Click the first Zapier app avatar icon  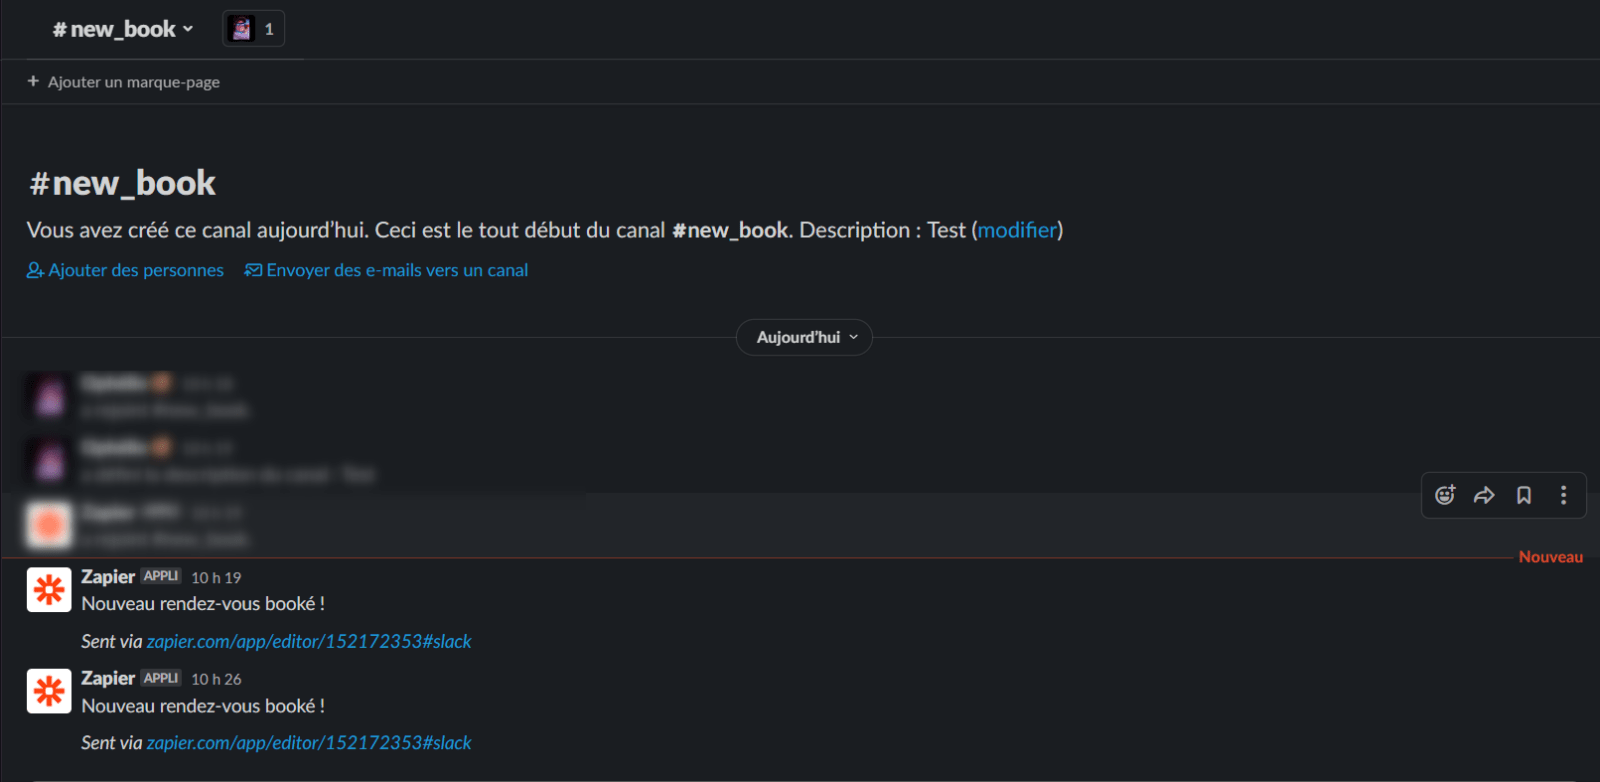[49, 590]
